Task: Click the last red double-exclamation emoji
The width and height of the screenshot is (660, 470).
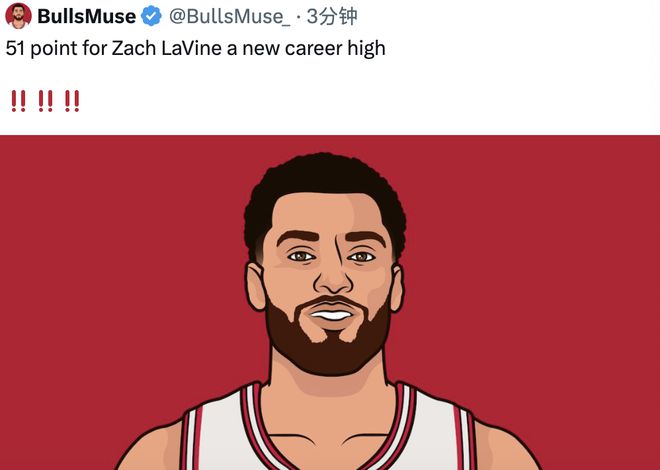Action: pyautogui.click(x=71, y=101)
